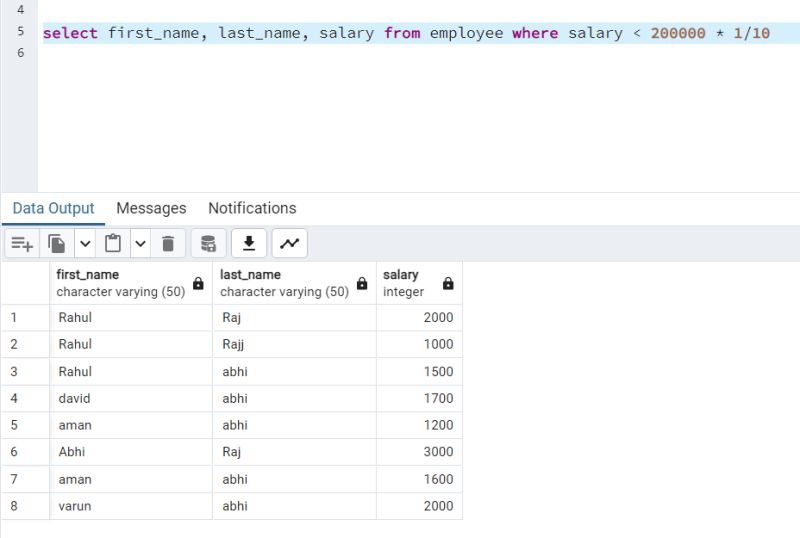Click the Copy icon in results toolbar

click(57, 243)
